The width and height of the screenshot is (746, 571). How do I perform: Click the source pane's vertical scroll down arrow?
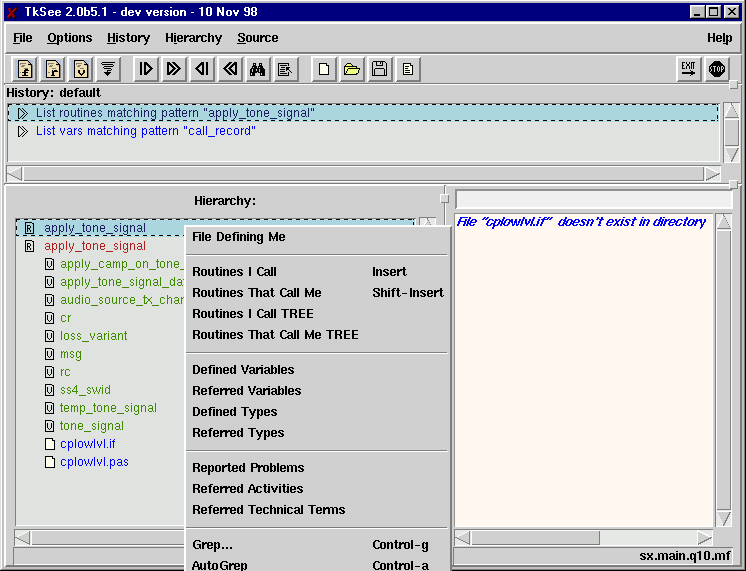click(x=724, y=519)
